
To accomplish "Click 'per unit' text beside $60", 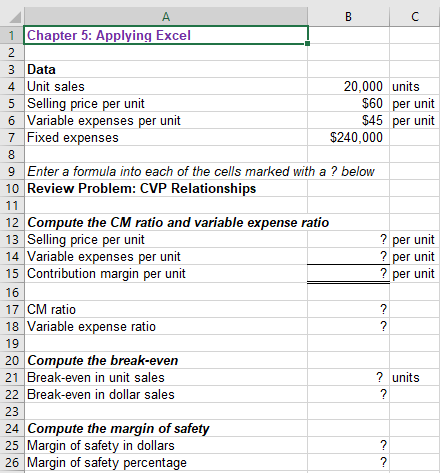I will click(413, 104).
